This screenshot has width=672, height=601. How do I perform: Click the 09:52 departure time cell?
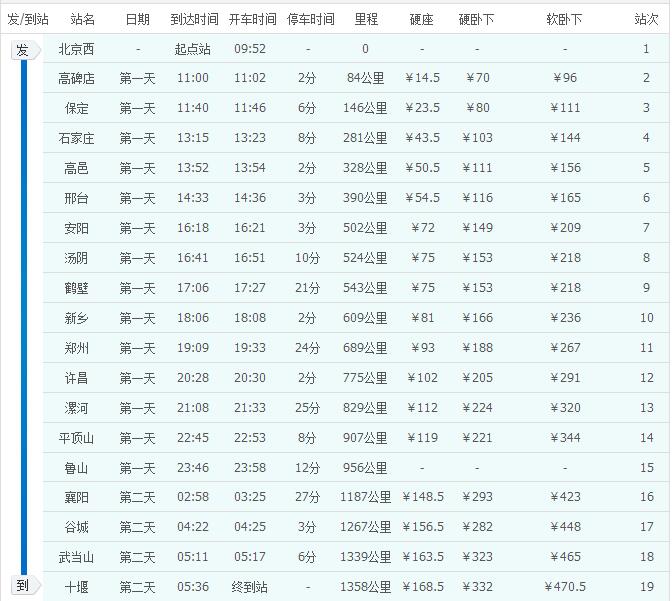pos(250,49)
